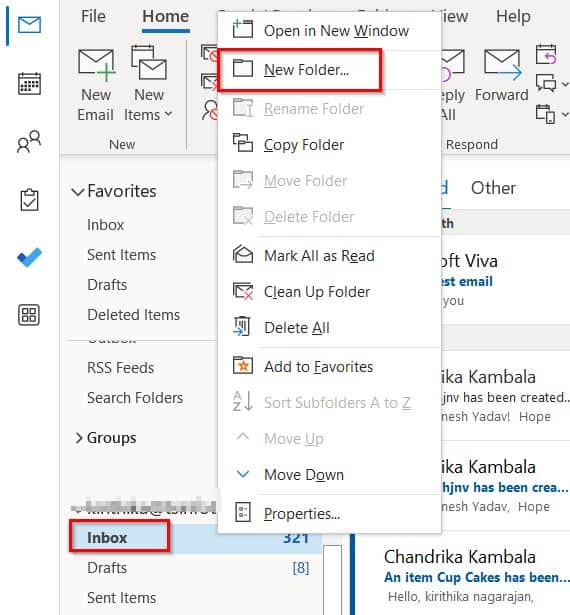Click the Delete All trash icon
This screenshot has width=570, height=615.
click(242, 326)
